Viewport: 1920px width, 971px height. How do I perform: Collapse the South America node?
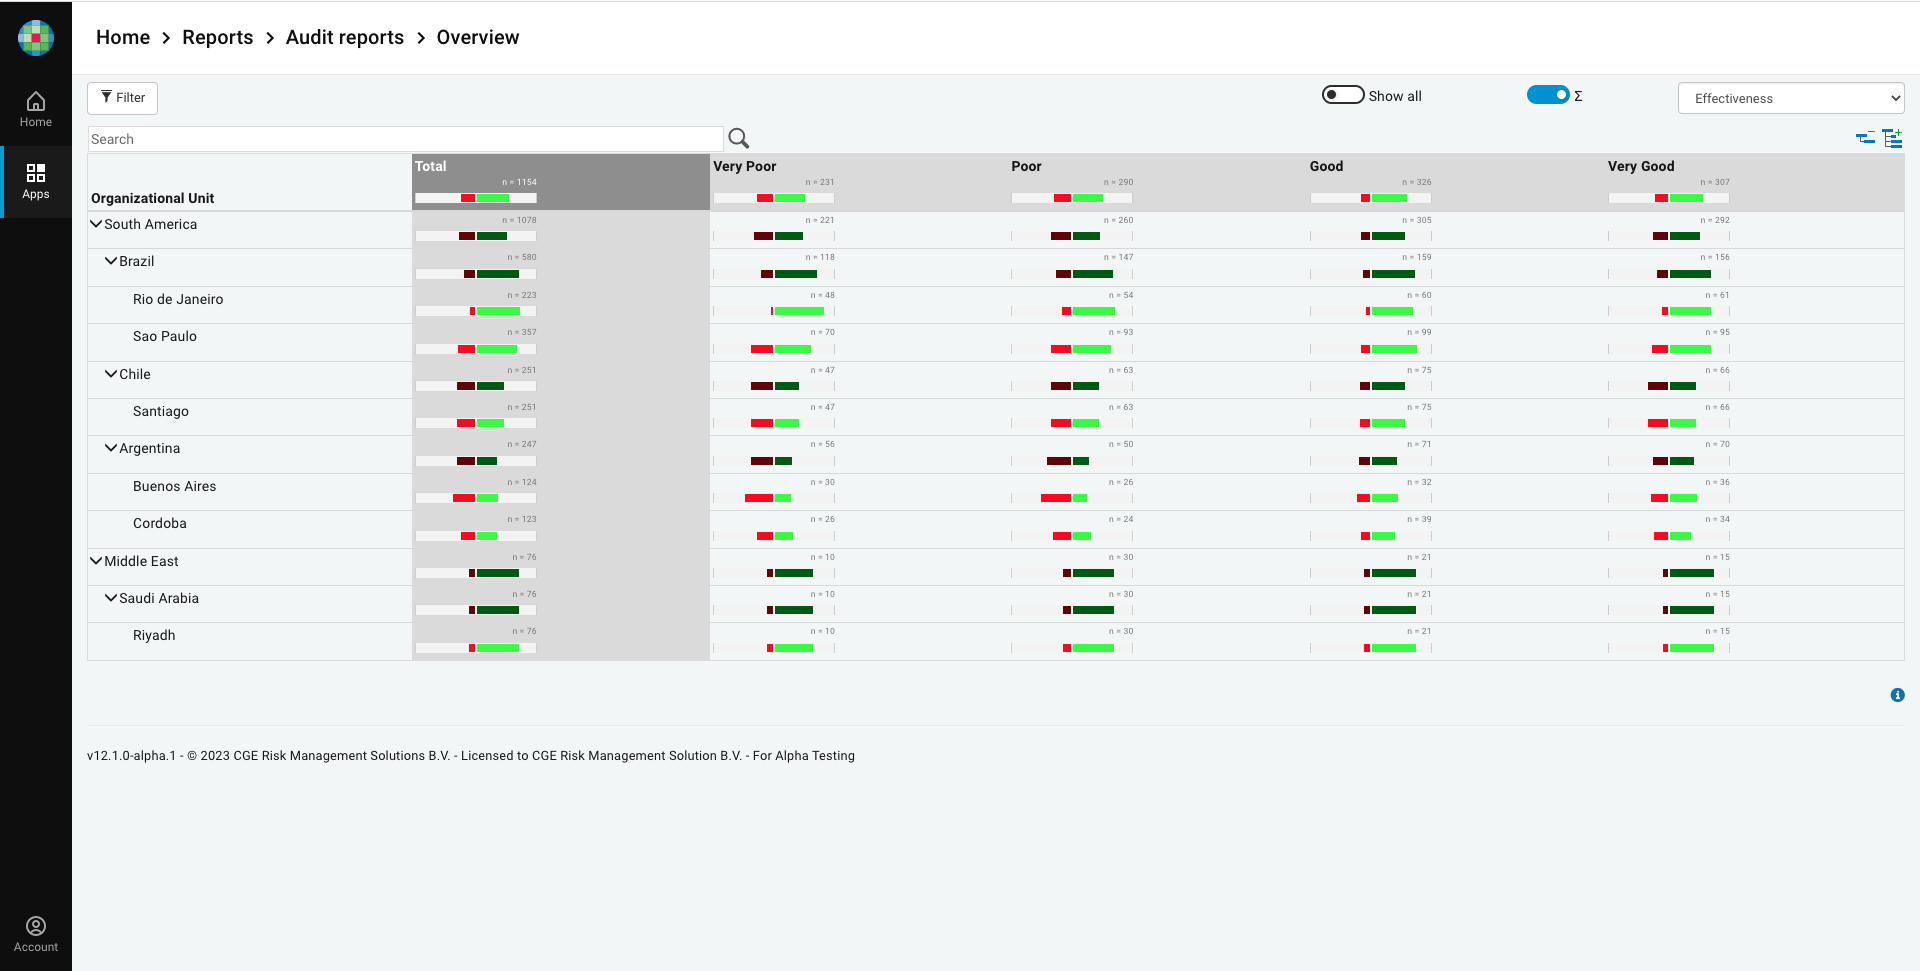[96, 224]
